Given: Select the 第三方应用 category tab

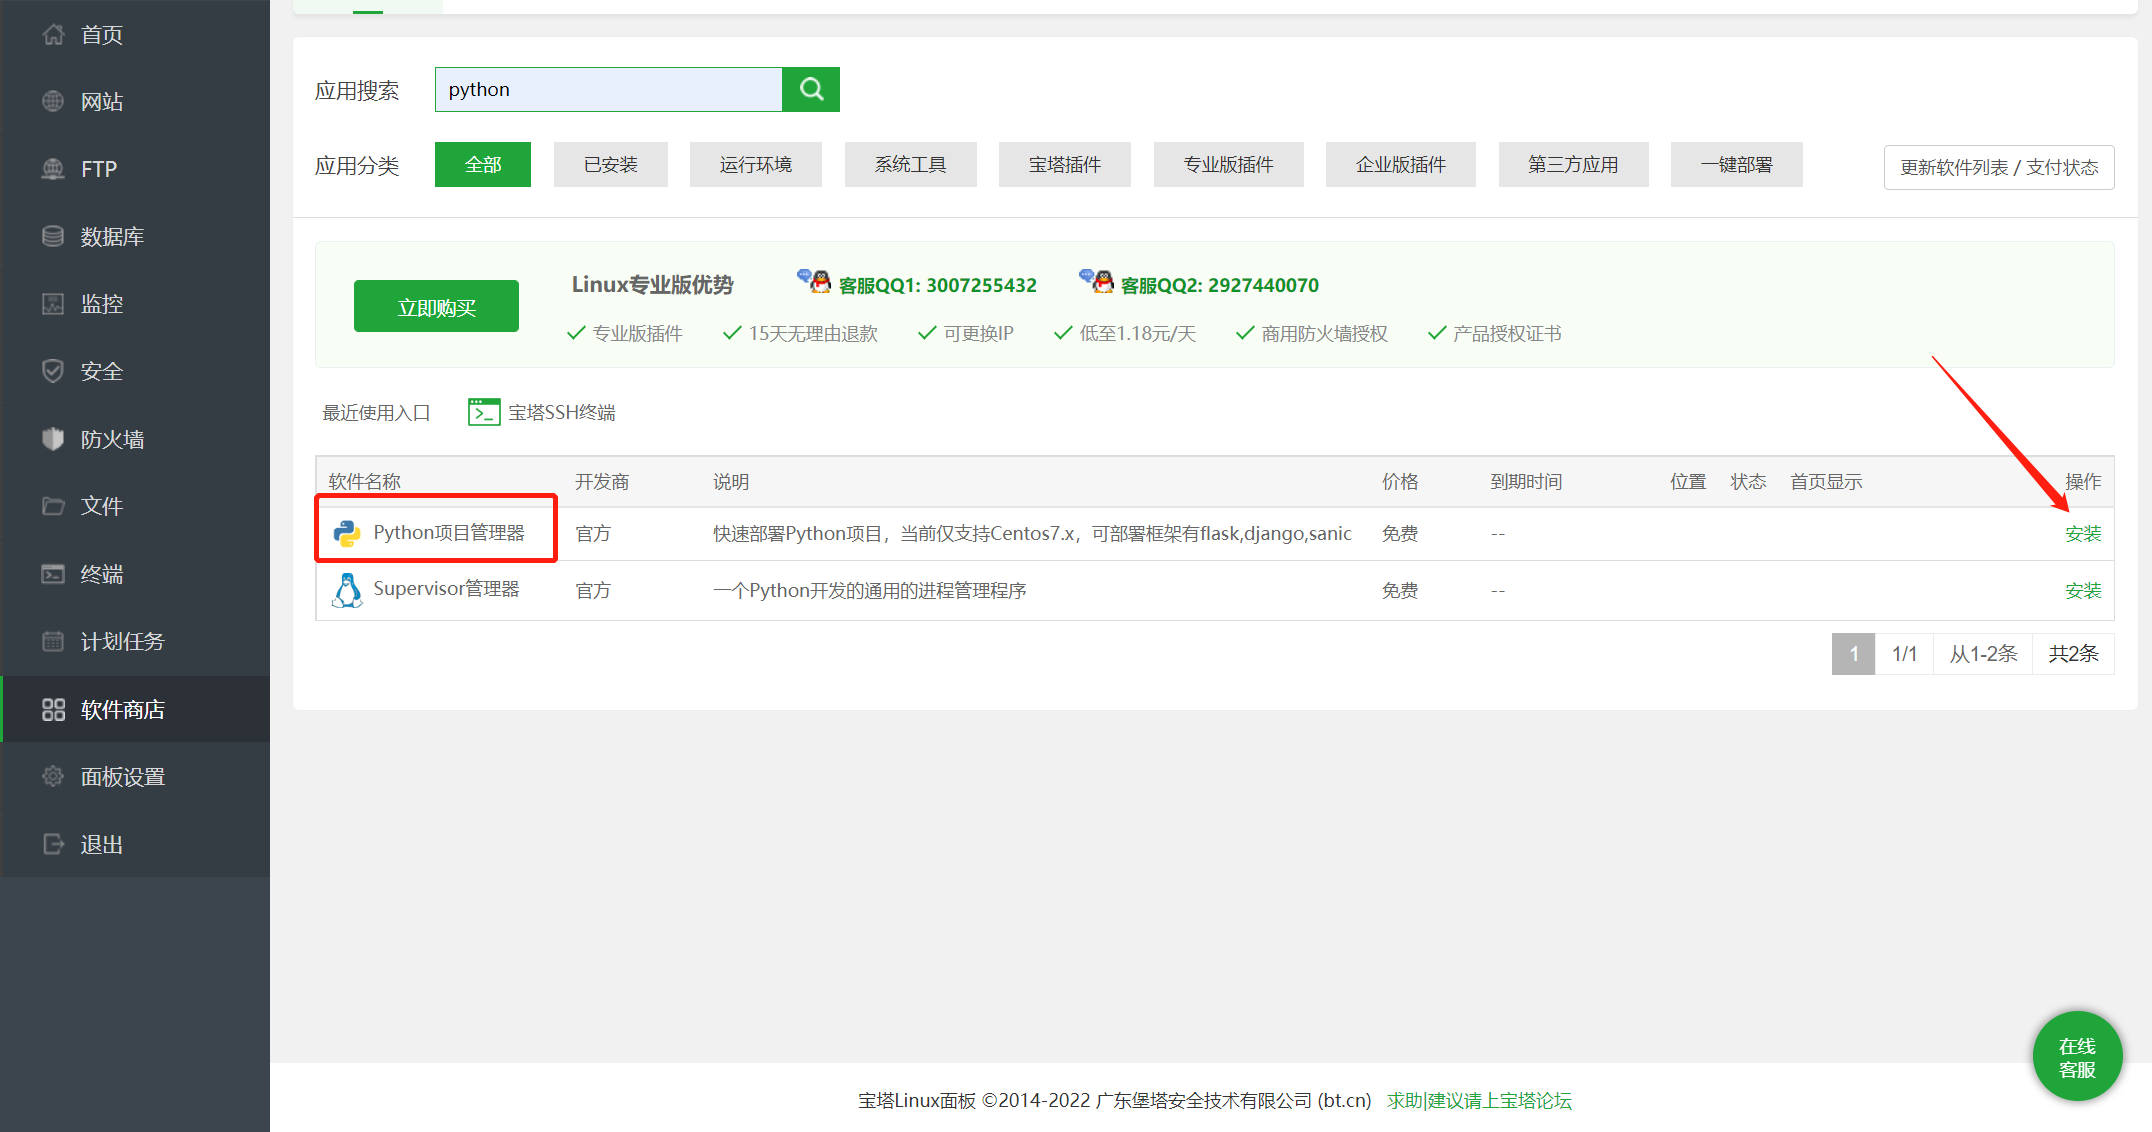Looking at the screenshot, I should (1574, 164).
